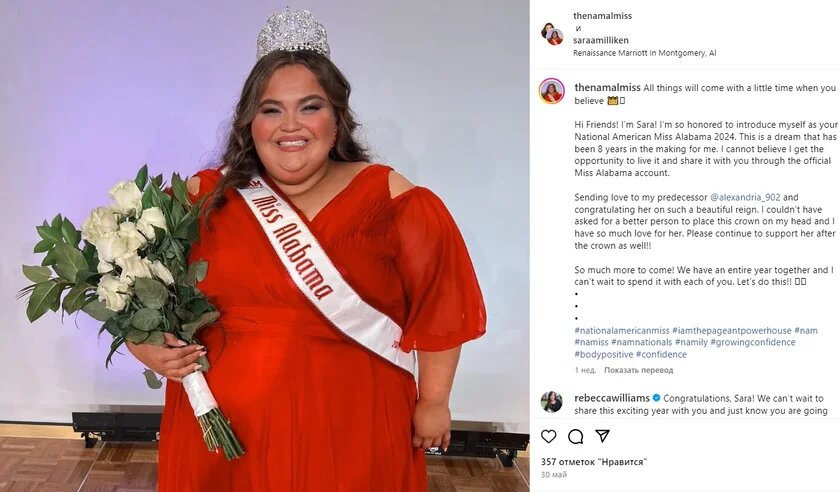Share post via paper plane icon

[x=603, y=436]
